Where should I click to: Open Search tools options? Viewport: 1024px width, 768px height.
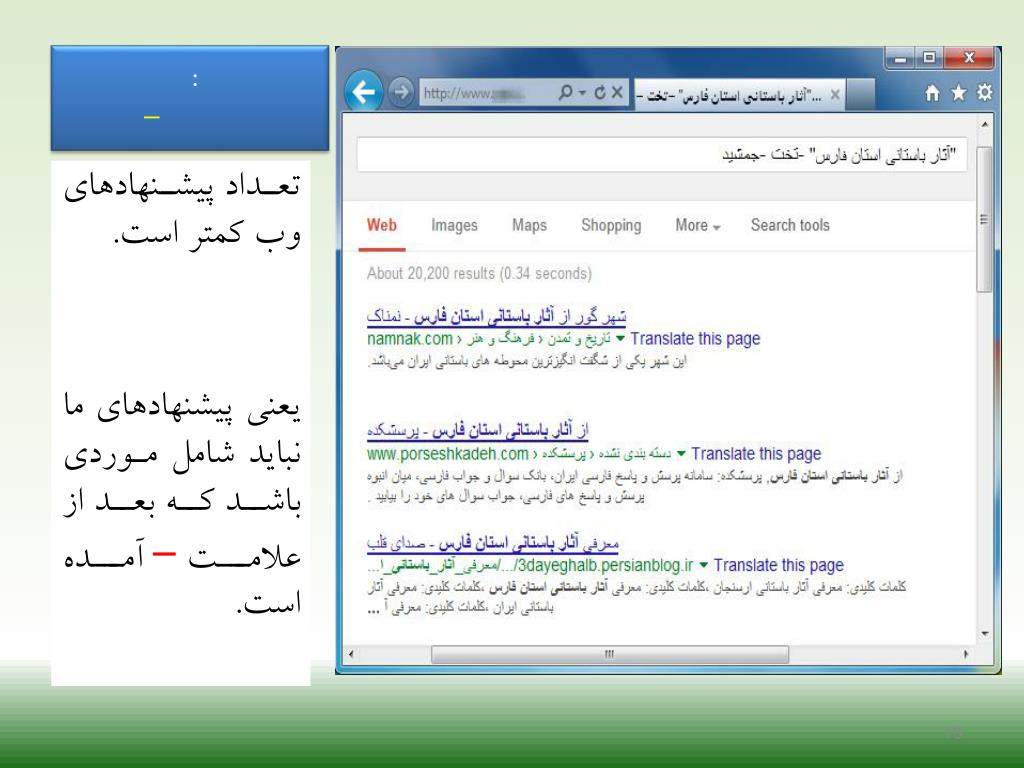point(790,225)
